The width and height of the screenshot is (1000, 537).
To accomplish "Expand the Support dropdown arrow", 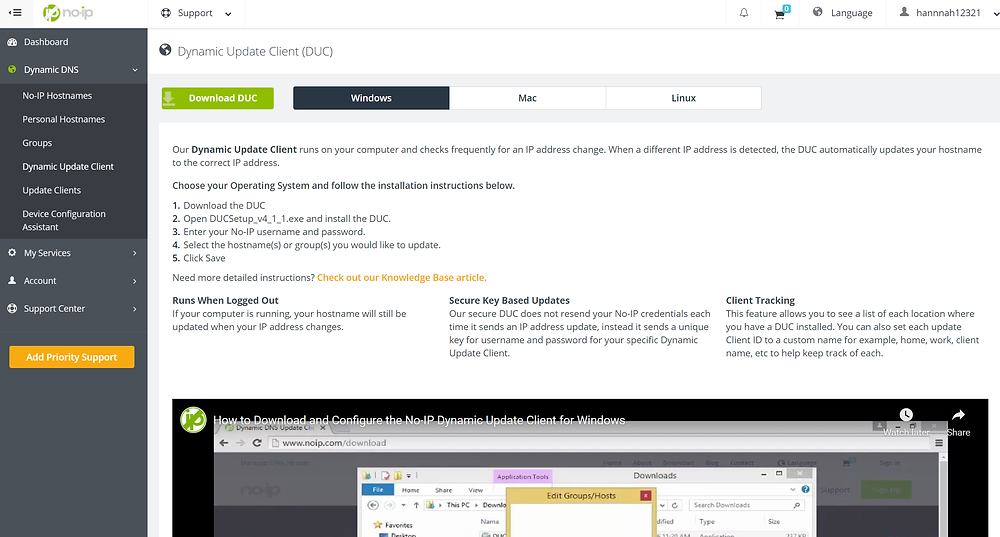I will tap(228, 14).
